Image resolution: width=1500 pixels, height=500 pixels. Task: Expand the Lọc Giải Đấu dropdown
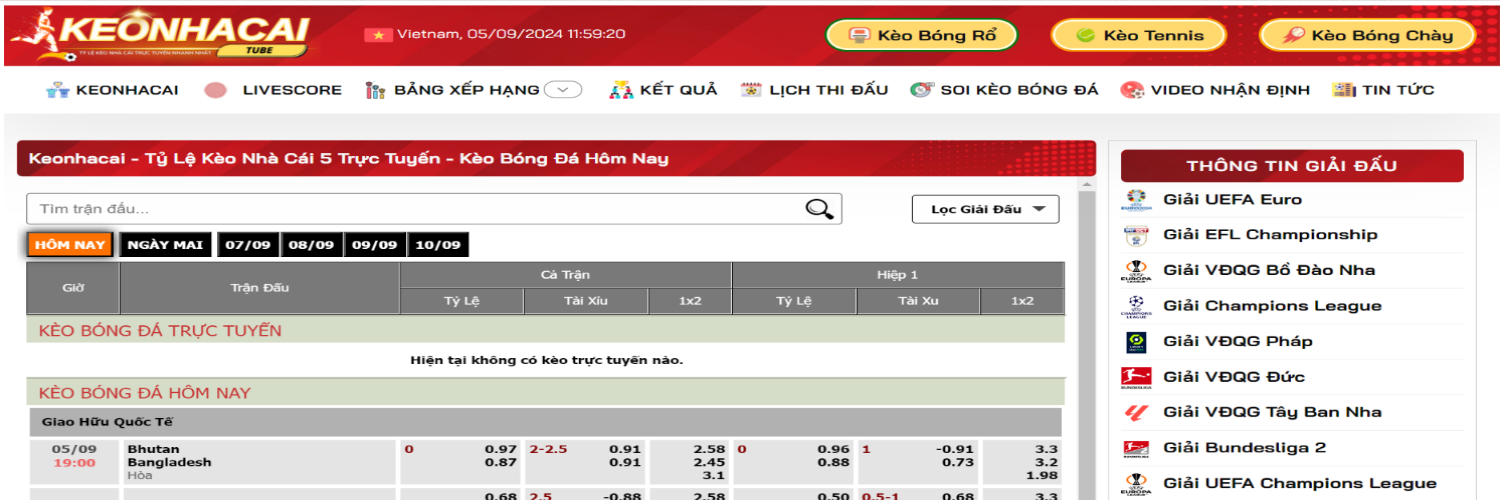[985, 209]
